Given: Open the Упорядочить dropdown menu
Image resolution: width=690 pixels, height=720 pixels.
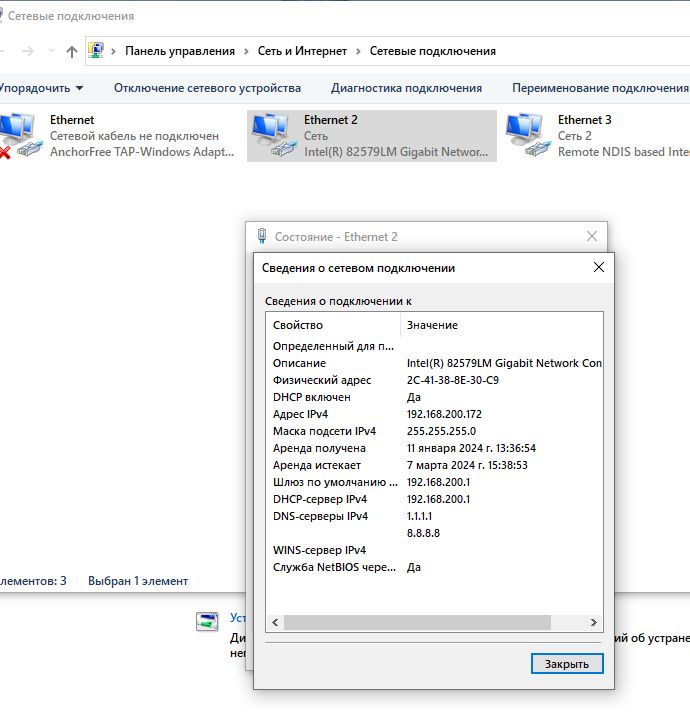Looking at the screenshot, I should pyautogui.click(x=40, y=88).
